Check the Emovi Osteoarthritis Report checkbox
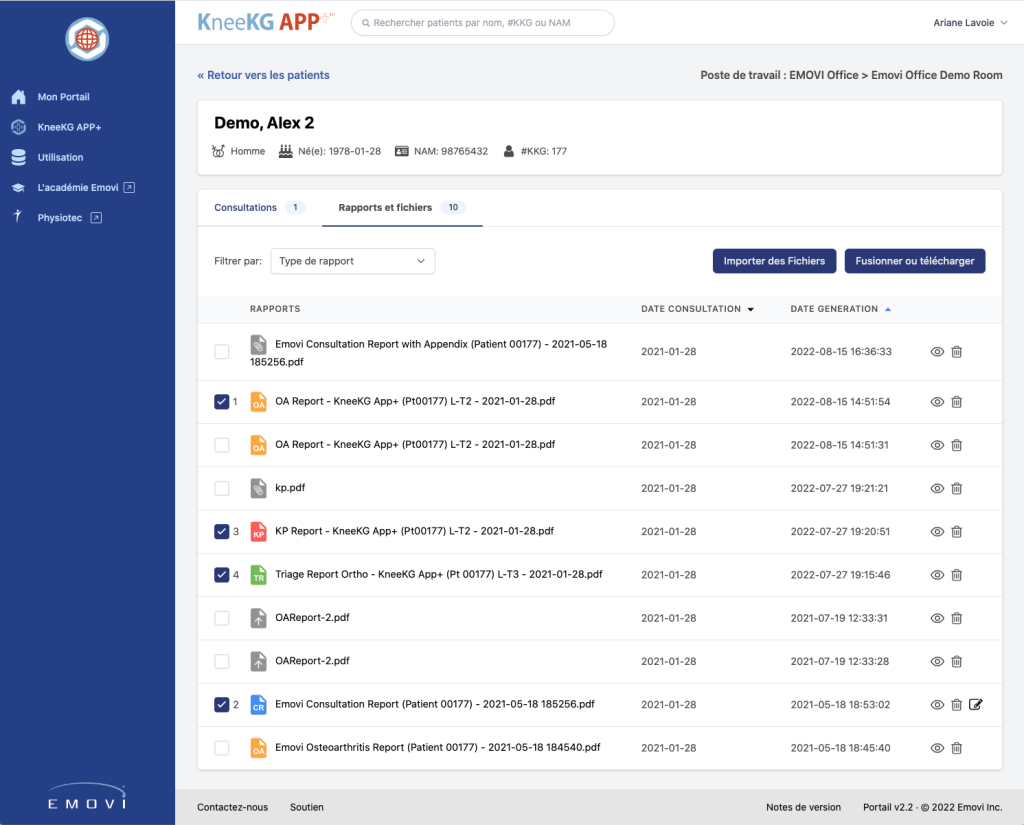 pyautogui.click(x=222, y=748)
